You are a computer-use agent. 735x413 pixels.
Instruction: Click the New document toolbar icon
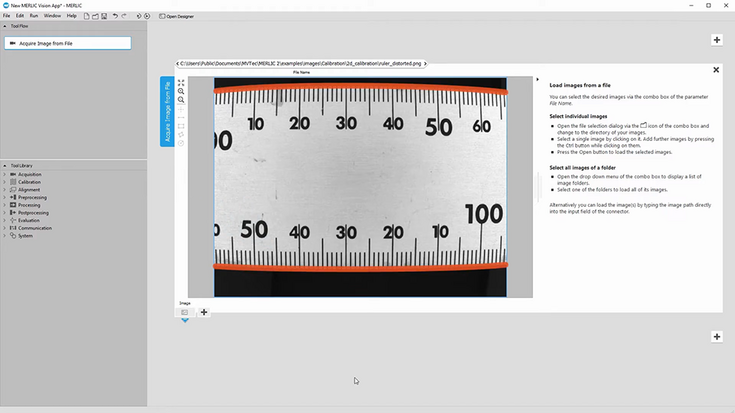[x=87, y=16]
